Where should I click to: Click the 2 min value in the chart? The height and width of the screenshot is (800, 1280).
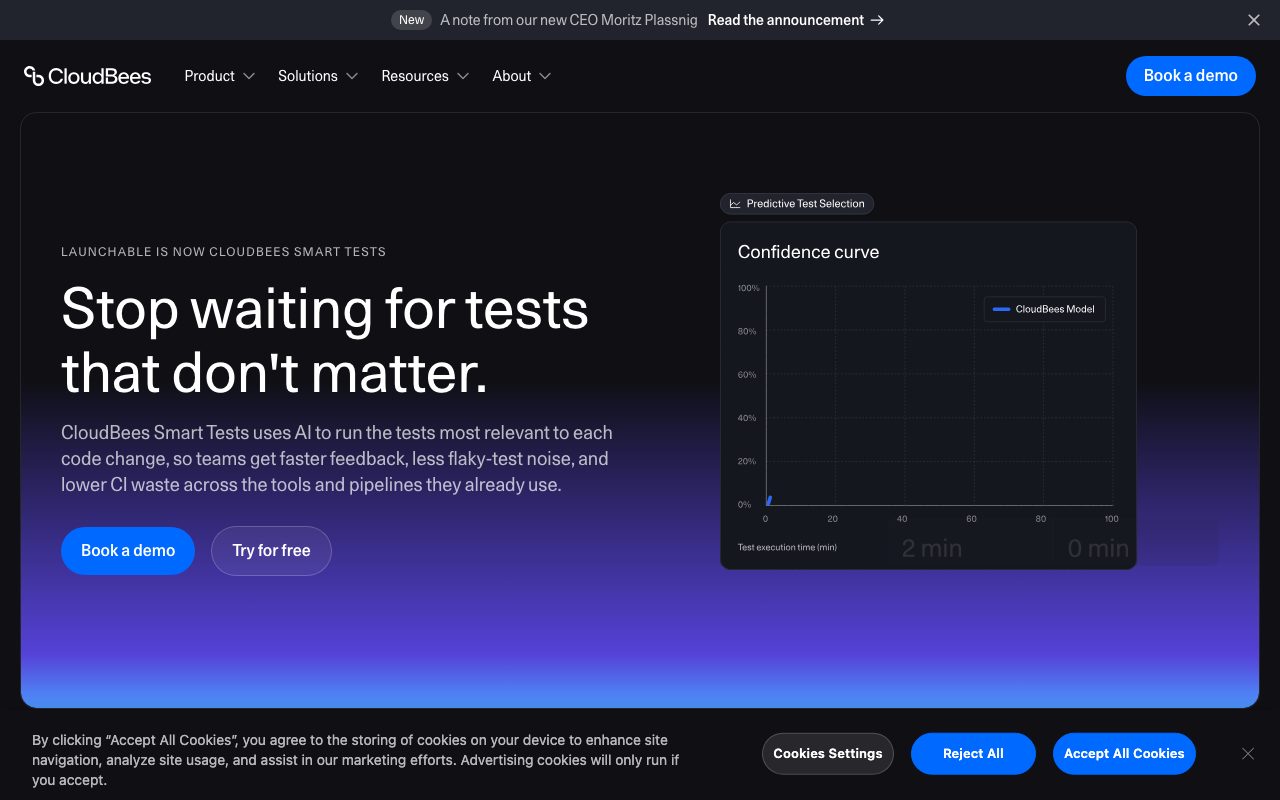click(x=932, y=548)
